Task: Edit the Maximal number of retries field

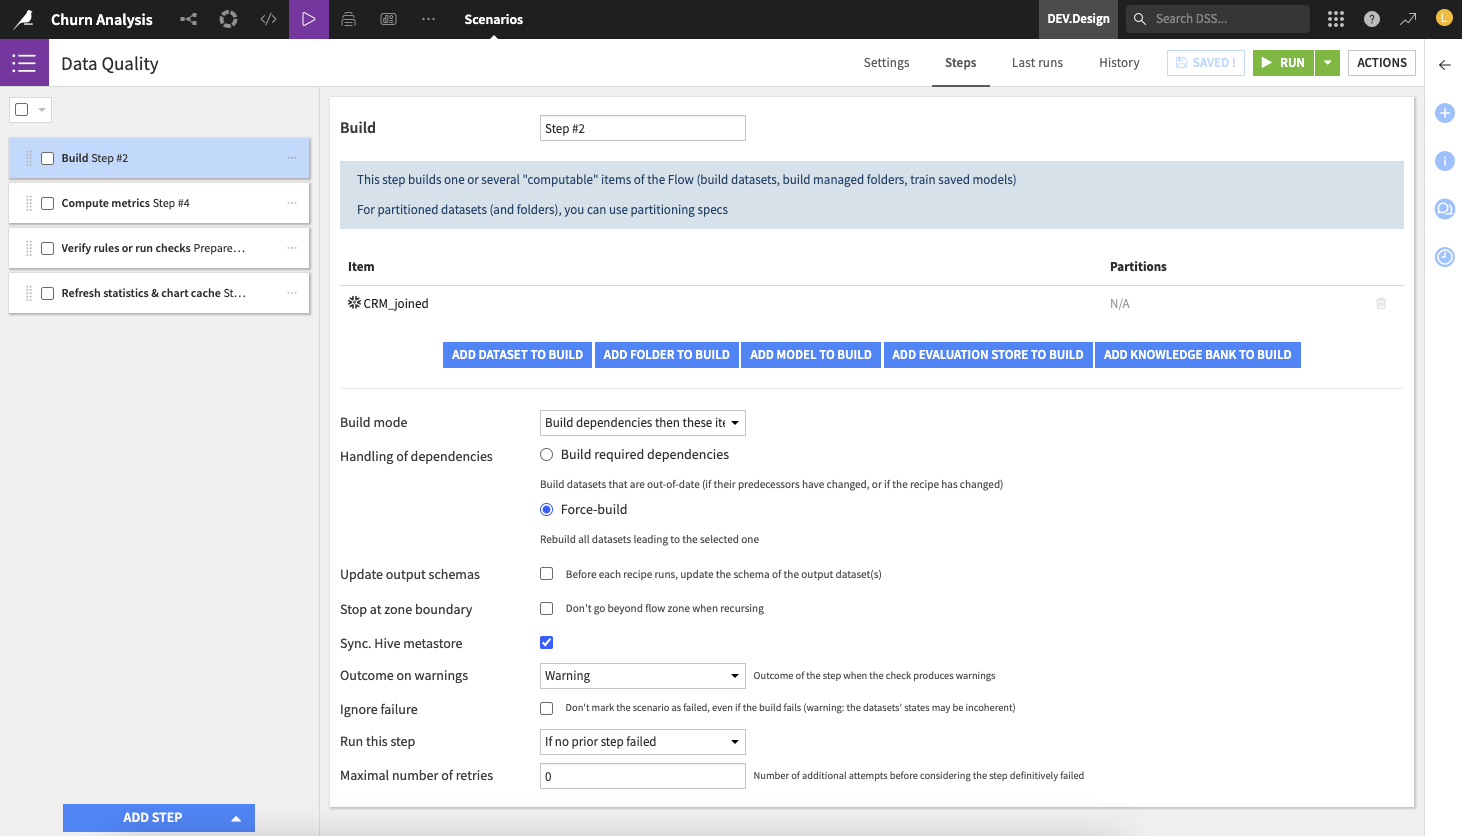Action: pos(642,775)
